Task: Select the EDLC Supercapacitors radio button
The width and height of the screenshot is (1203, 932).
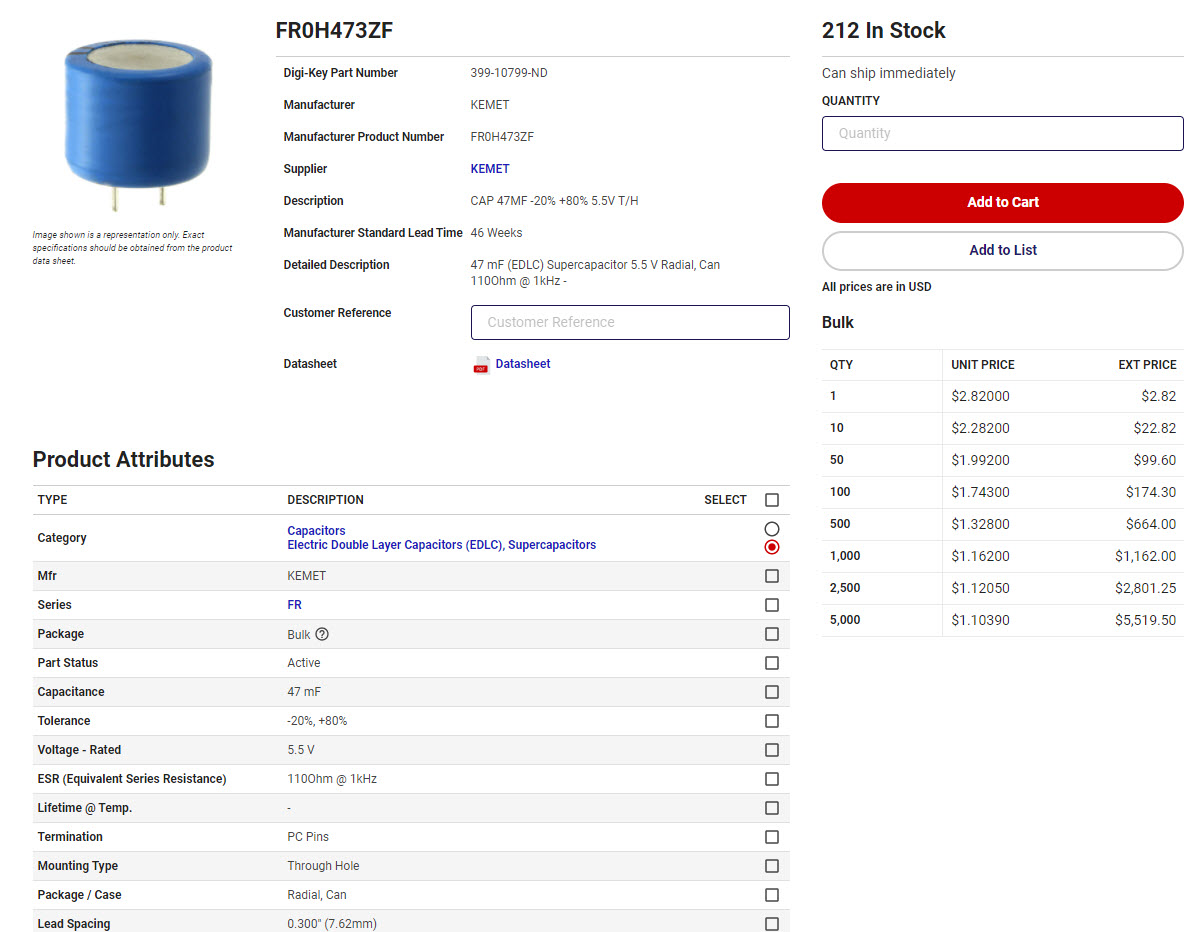Action: pos(771,547)
